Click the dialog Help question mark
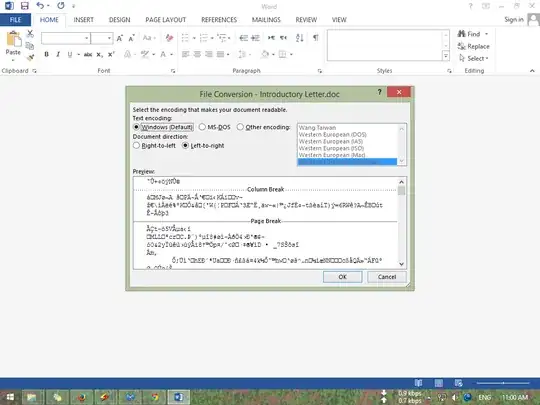Viewport: 540px width, 405px height. [380, 92]
